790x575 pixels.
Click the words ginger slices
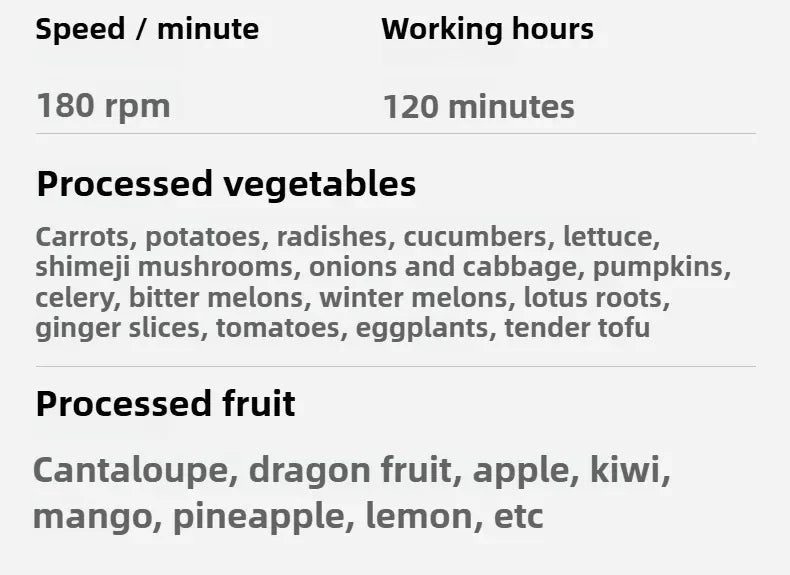(117, 328)
